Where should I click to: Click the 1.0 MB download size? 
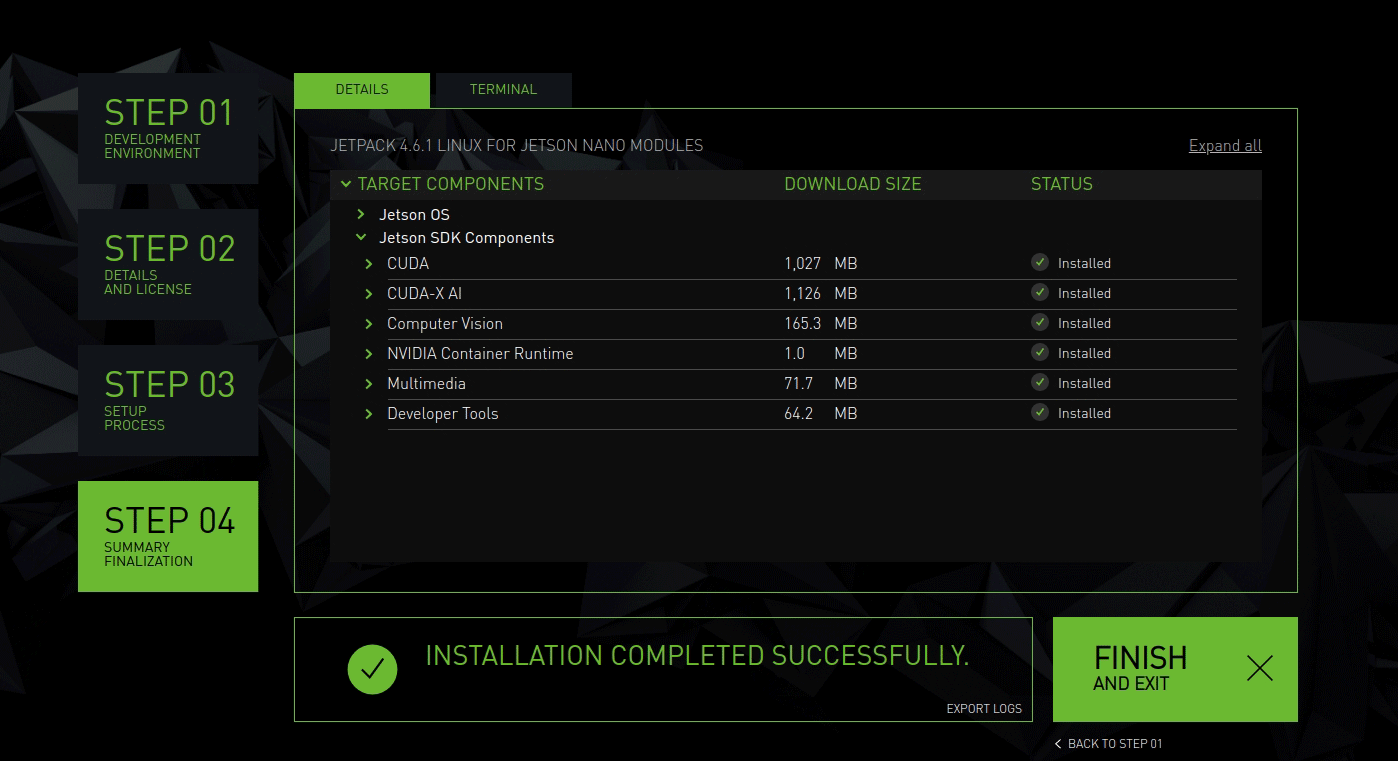click(x=820, y=354)
